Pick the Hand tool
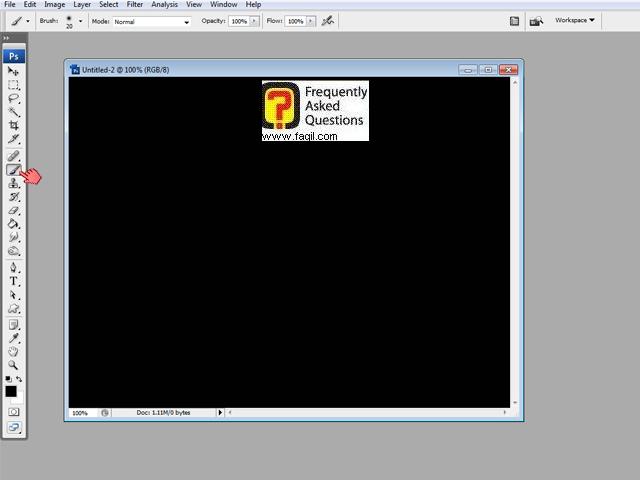This screenshot has height=480, width=640. coord(14,352)
